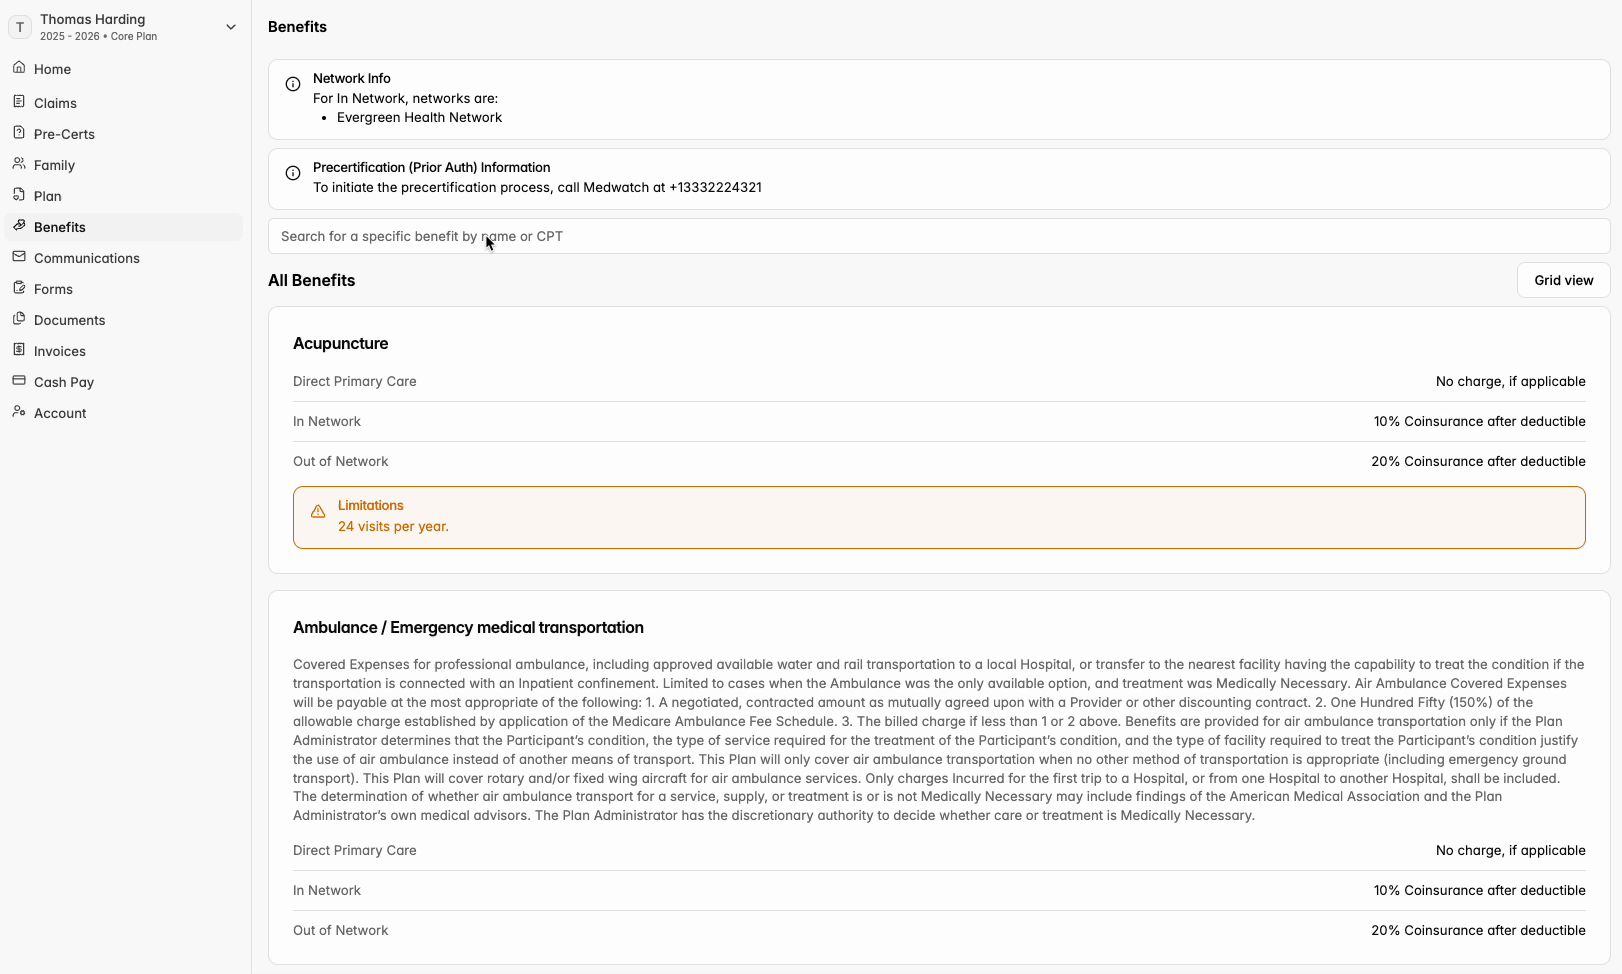The height and width of the screenshot is (974, 1622).
Task: Open Claims via its sidebar icon
Action: tap(19, 102)
